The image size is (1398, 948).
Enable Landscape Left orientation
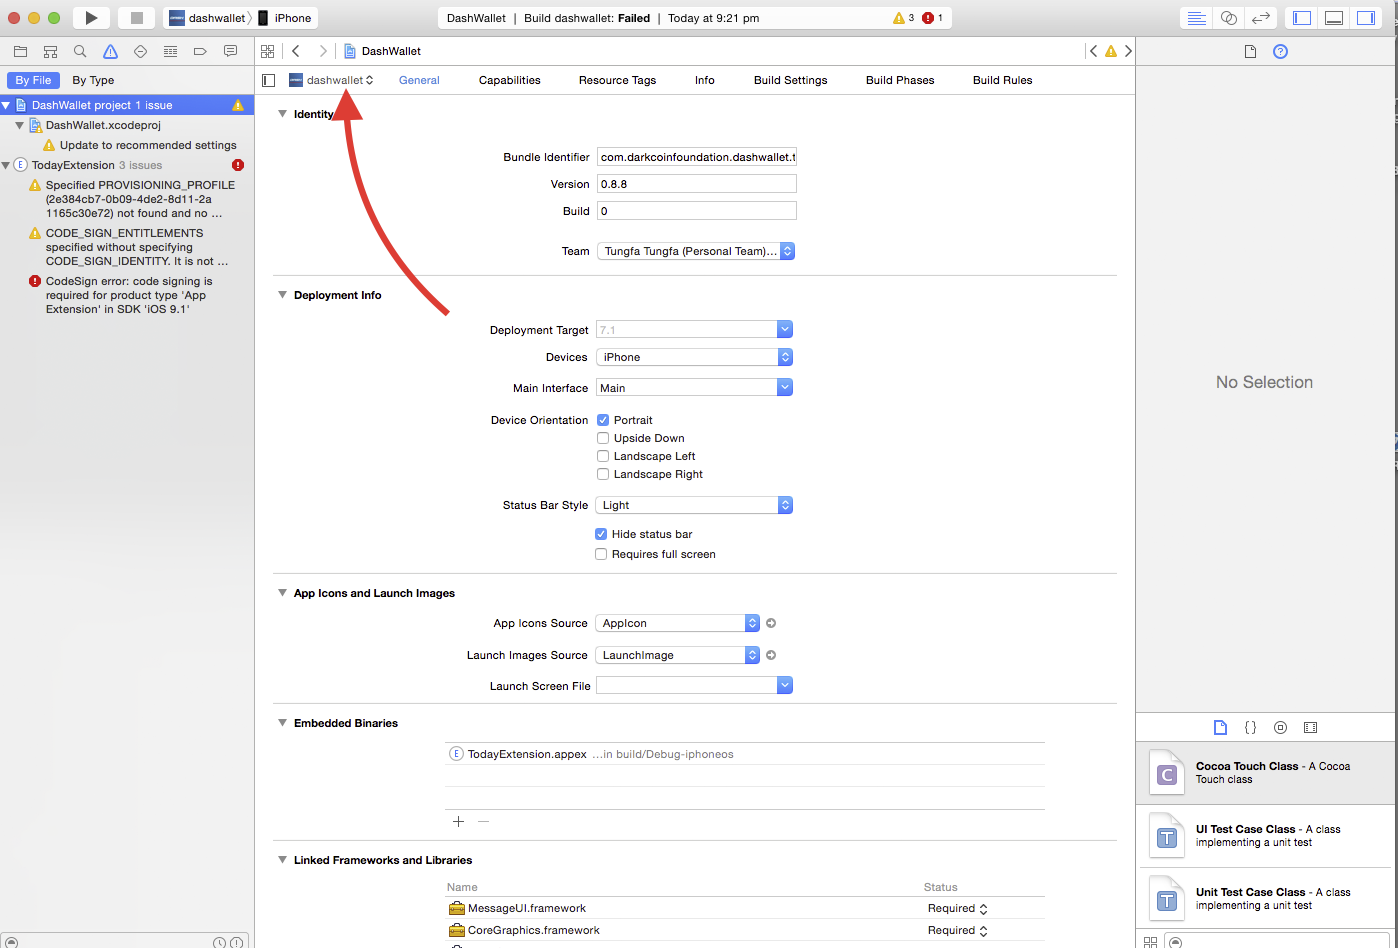[603, 456]
